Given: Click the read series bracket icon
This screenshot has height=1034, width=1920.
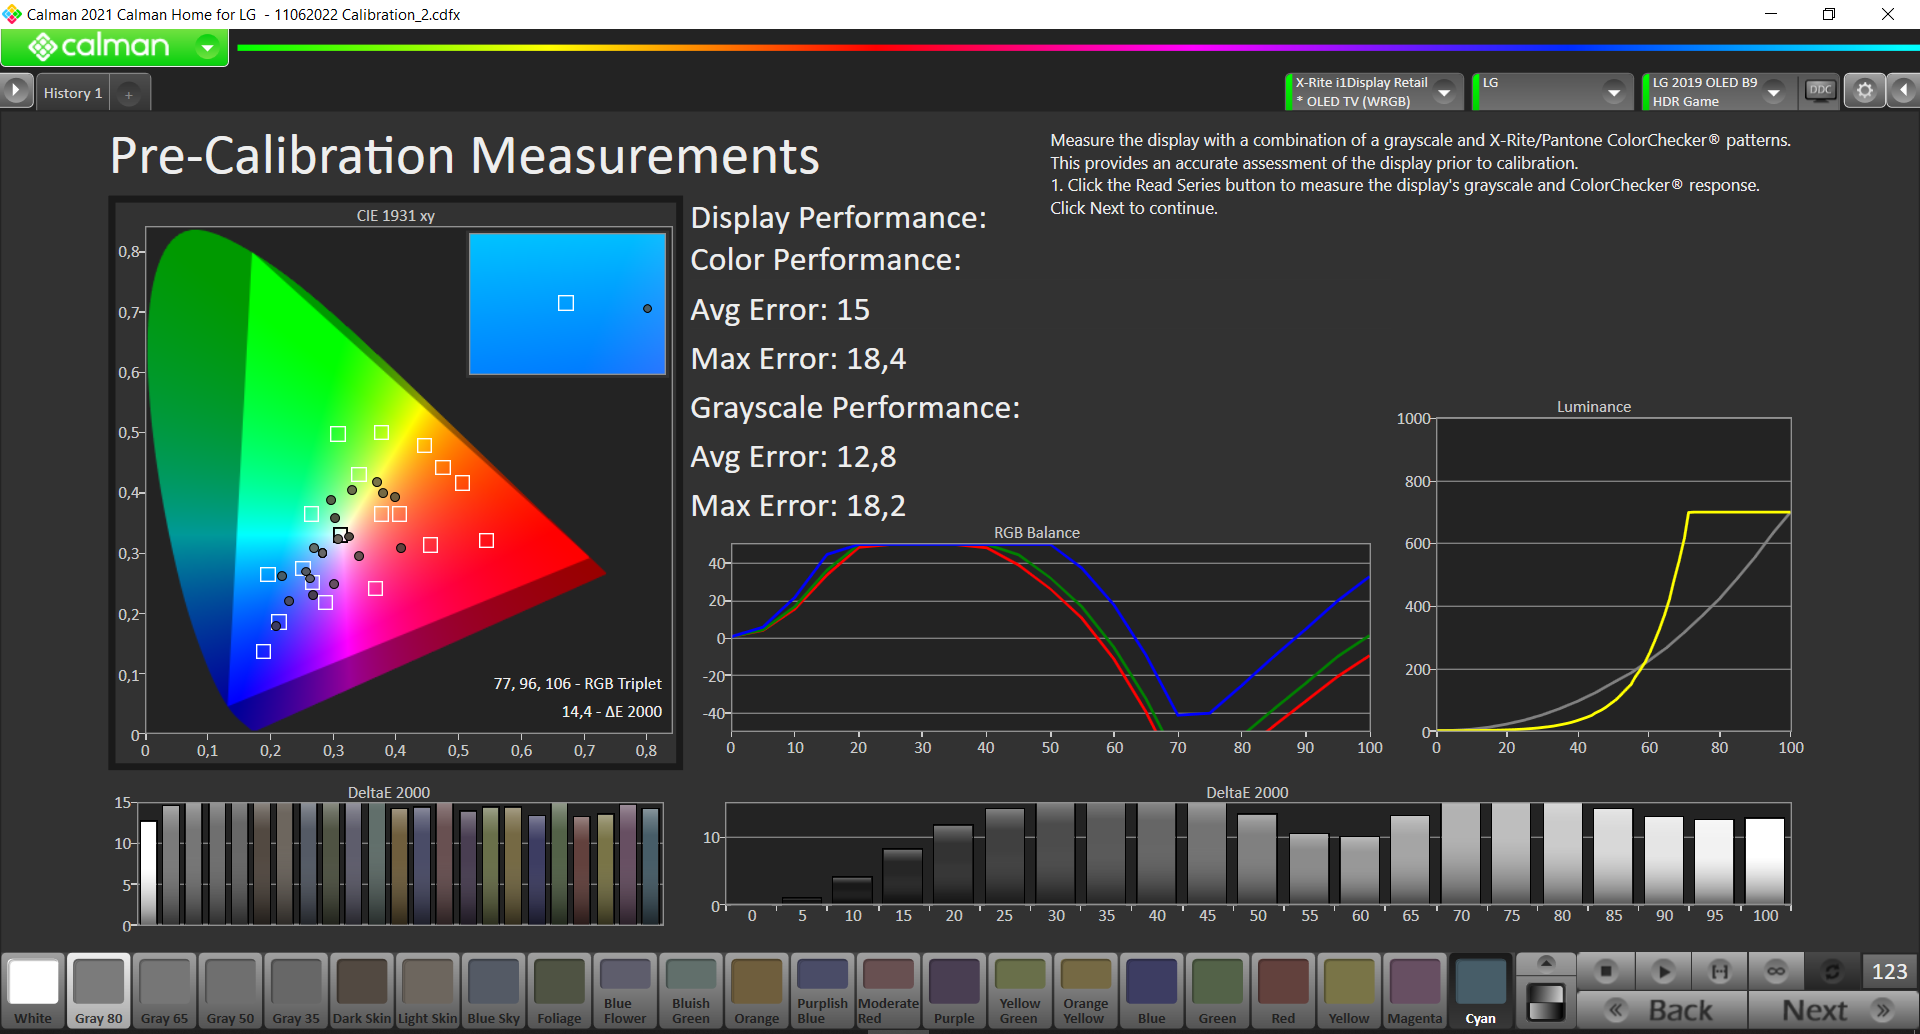Looking at the screenshot, I should coord(1720,971).
